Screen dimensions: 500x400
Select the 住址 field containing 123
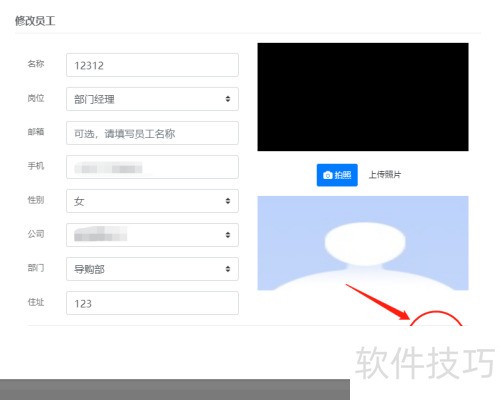pos(152,303)
